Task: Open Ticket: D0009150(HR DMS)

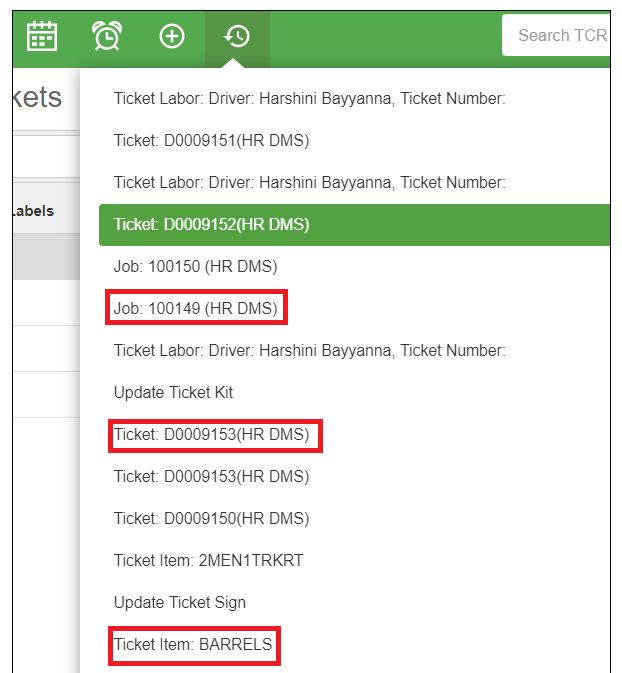Action: coord(211,519)
